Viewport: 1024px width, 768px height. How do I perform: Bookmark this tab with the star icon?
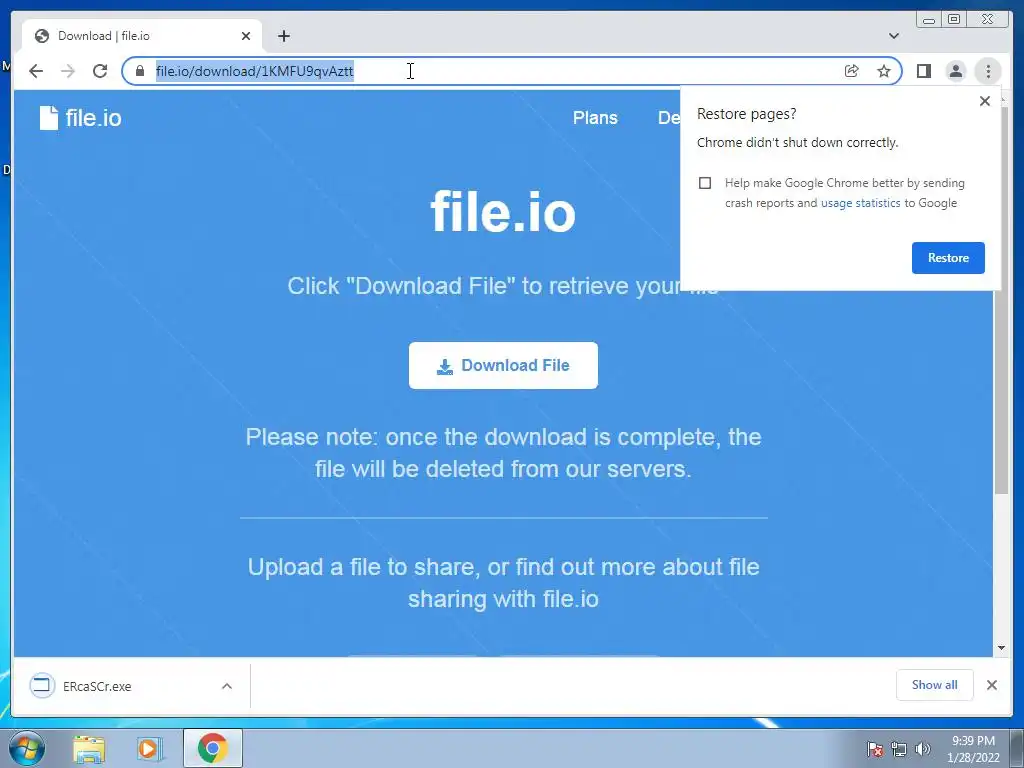click(884, 71)
